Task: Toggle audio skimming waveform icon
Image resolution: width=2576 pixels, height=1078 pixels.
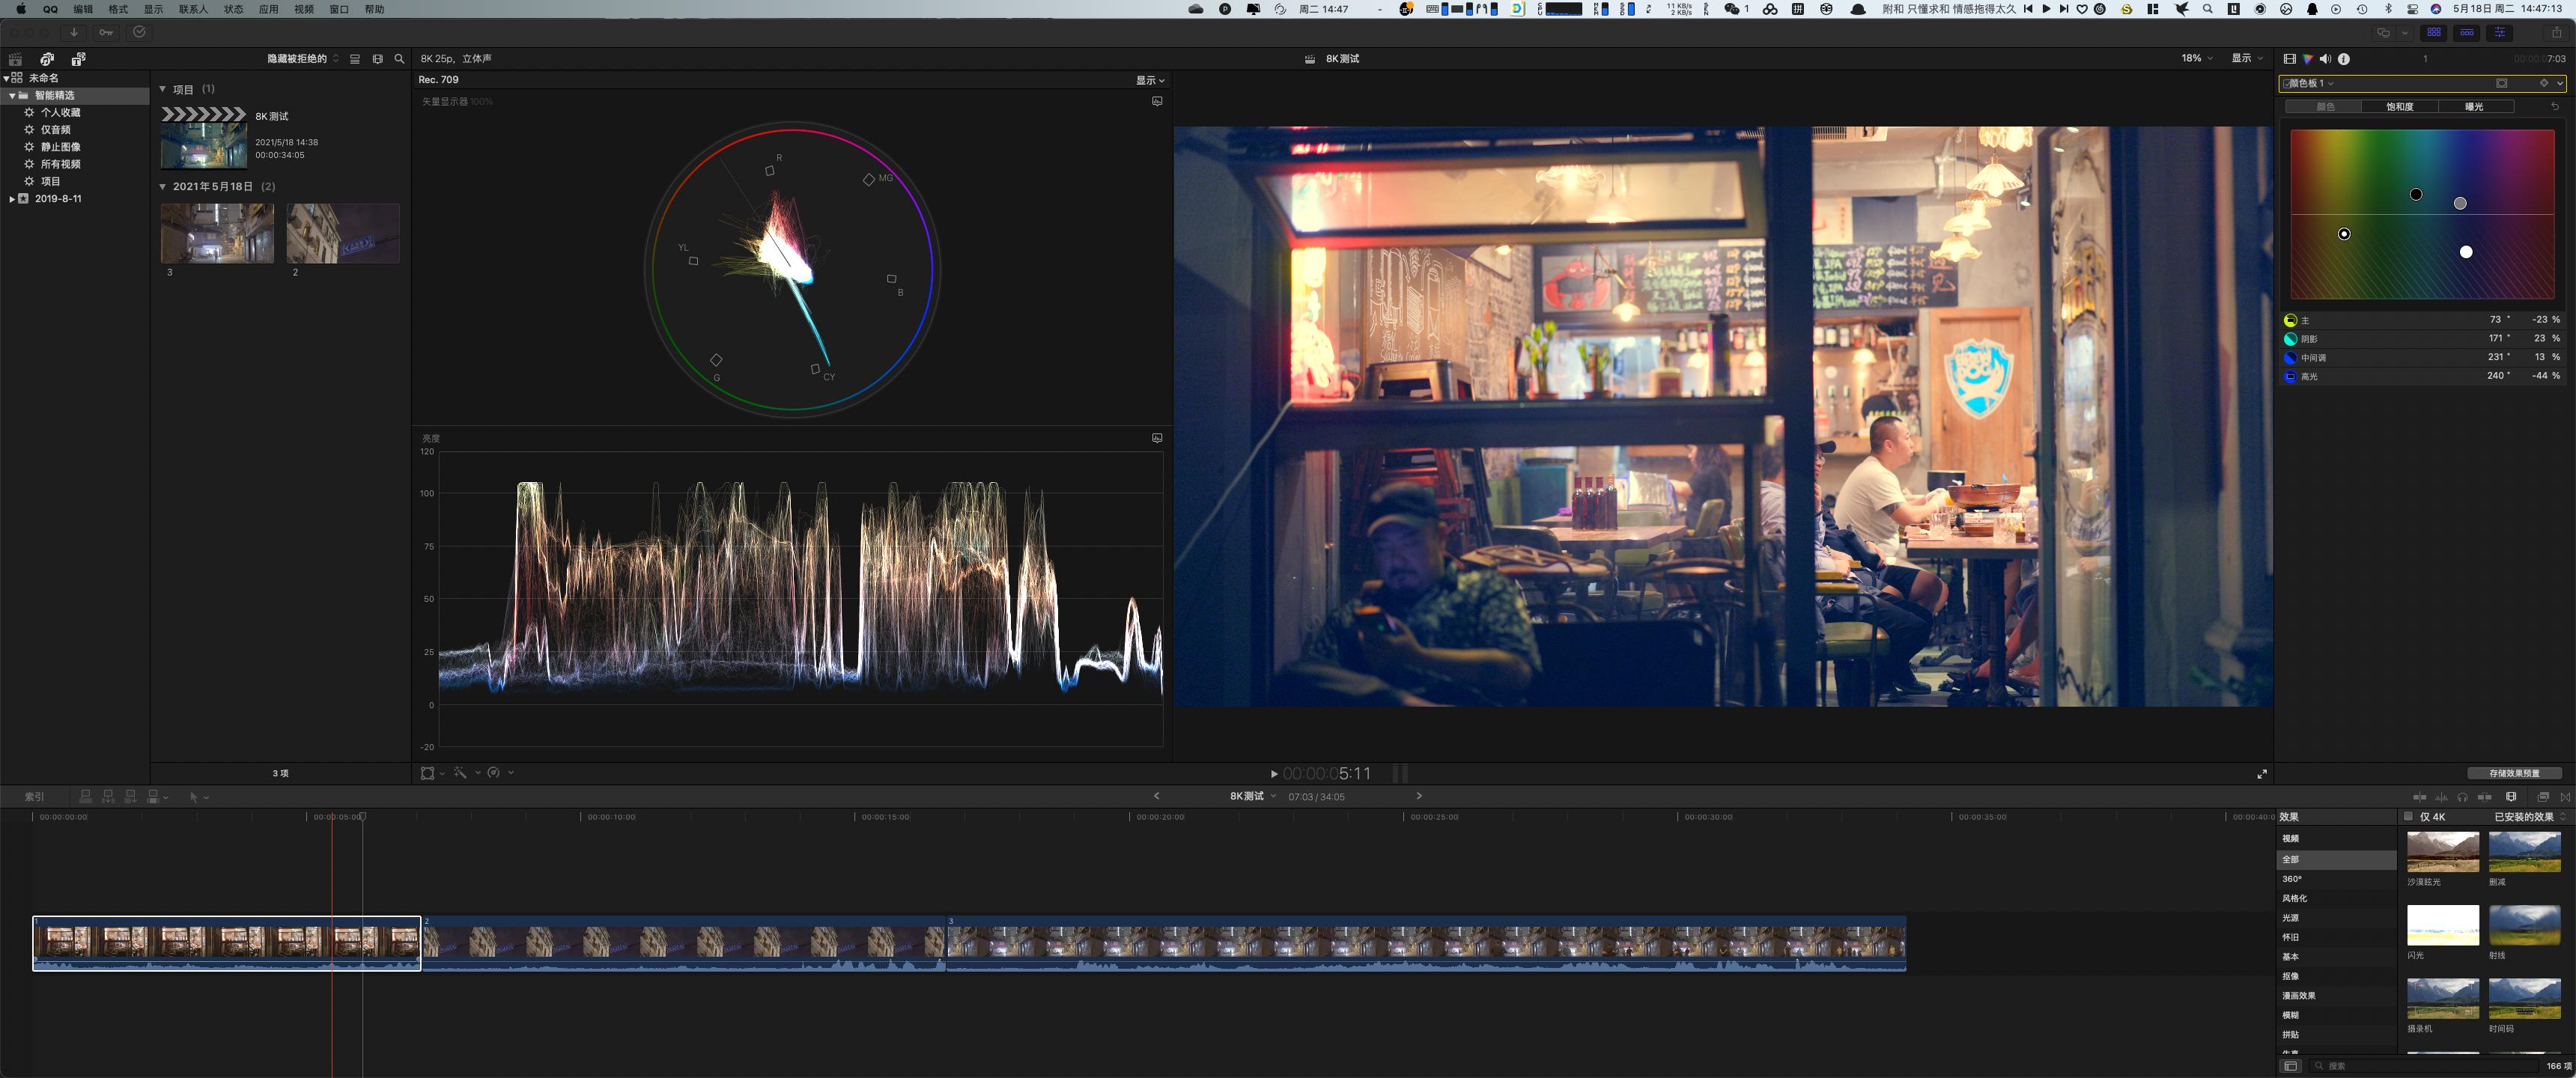Action: (x=2441, y=797)
